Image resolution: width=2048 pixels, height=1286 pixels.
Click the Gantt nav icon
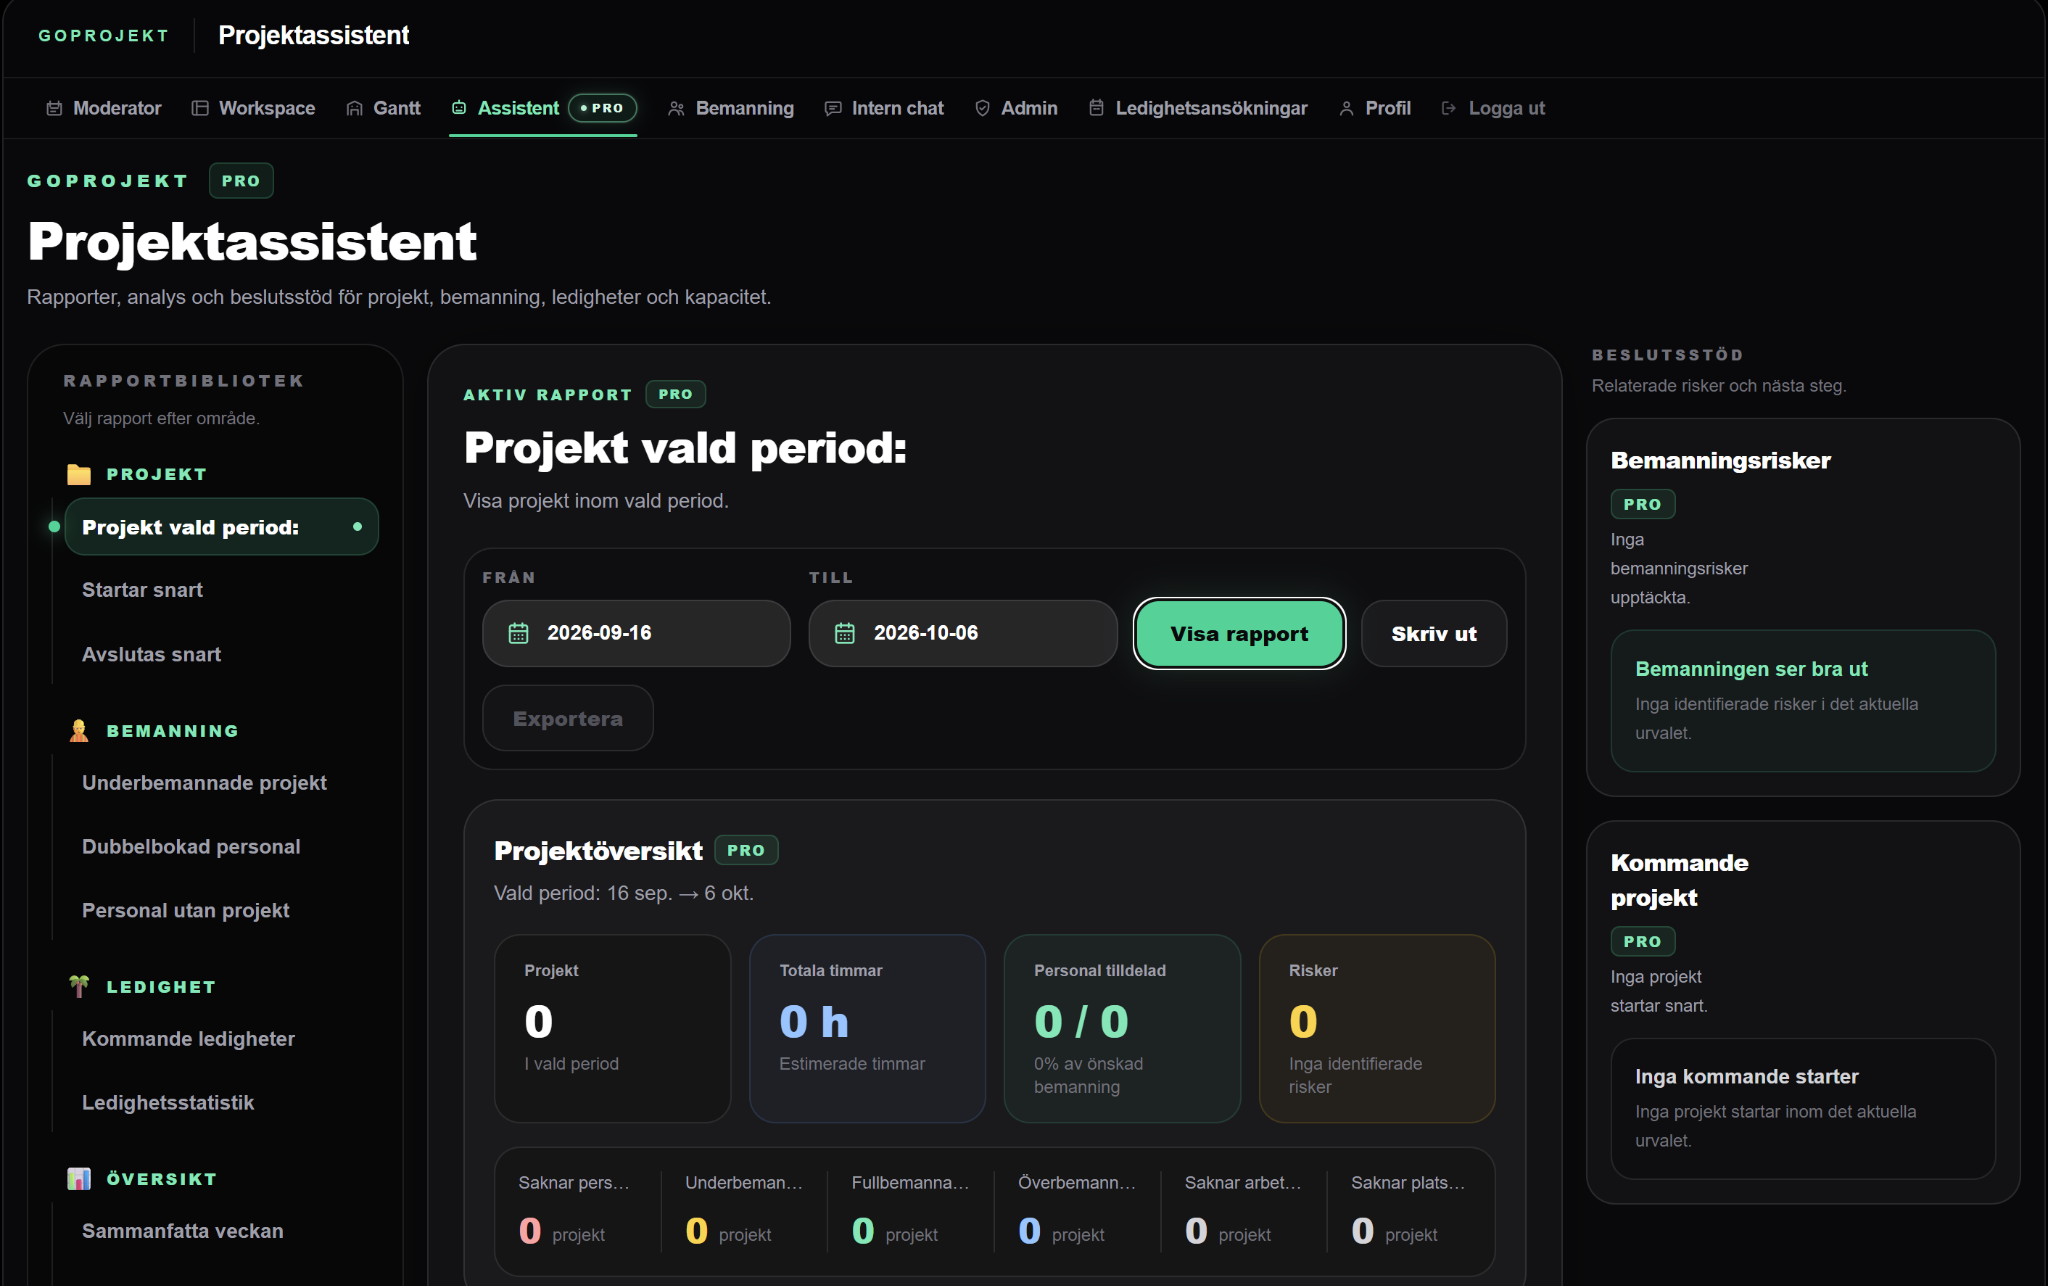tap(354, 108)
